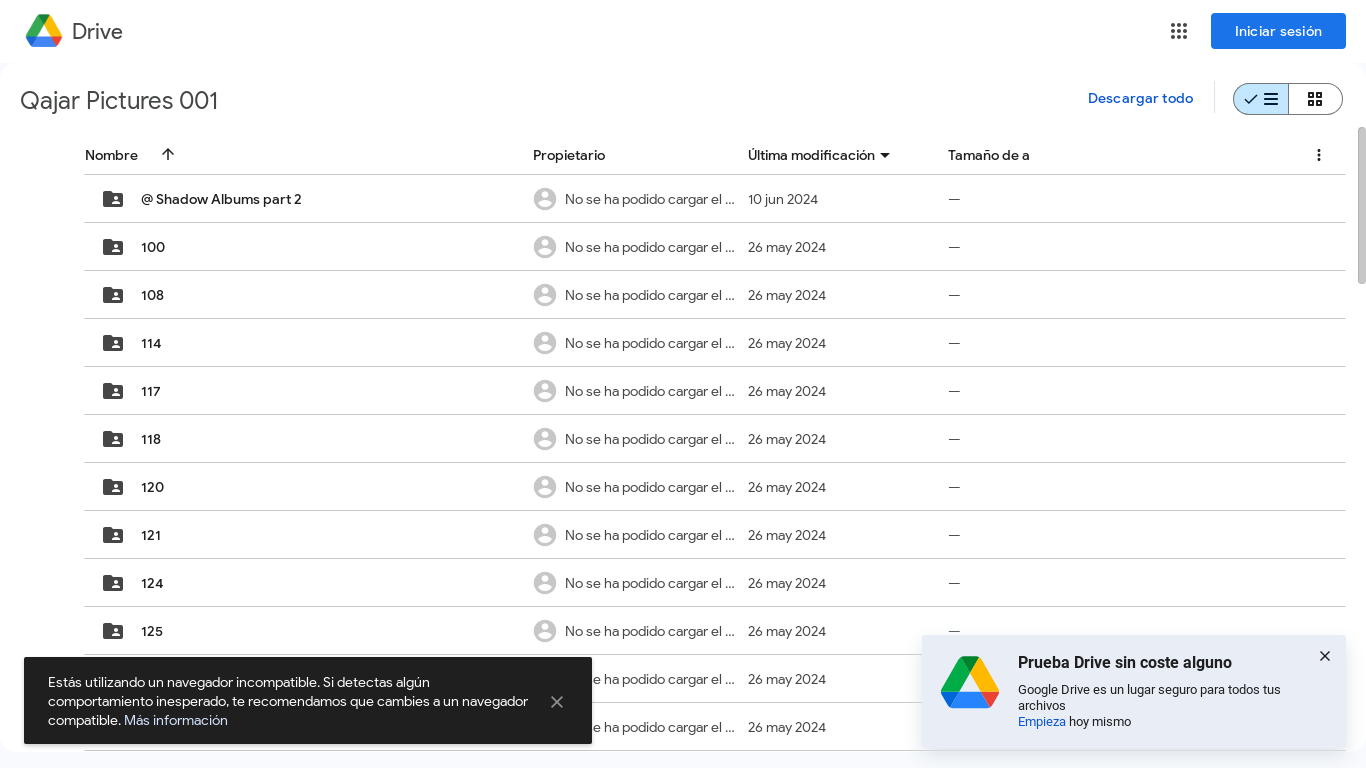Dismiss the incompatible browser notification

pos(557,702)
